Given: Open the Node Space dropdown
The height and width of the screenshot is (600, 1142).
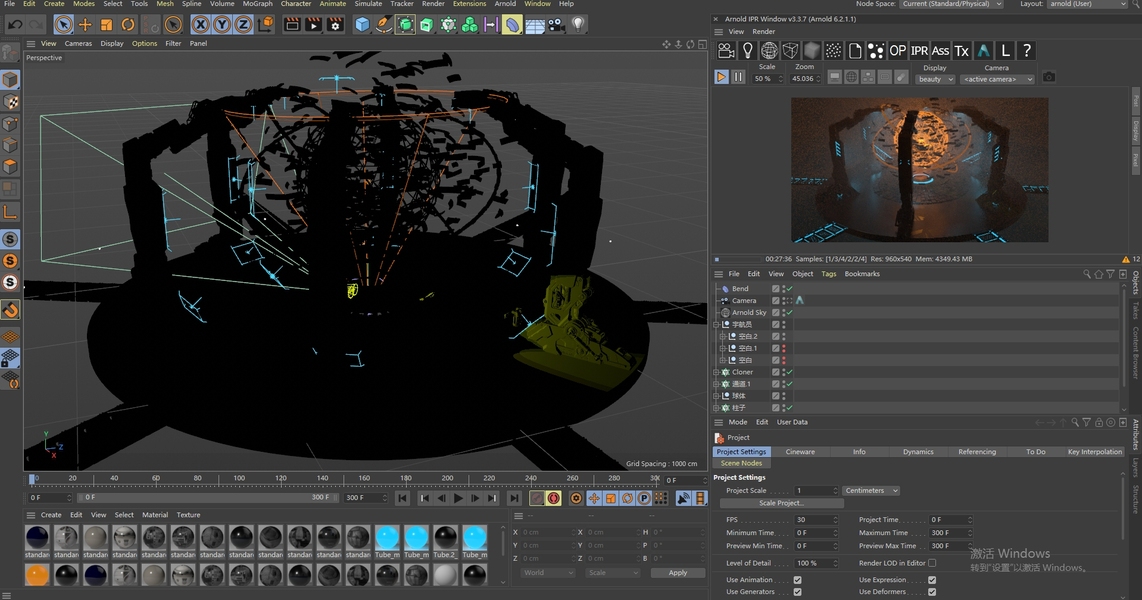Looking at the screenshot, I should [951, 4].
